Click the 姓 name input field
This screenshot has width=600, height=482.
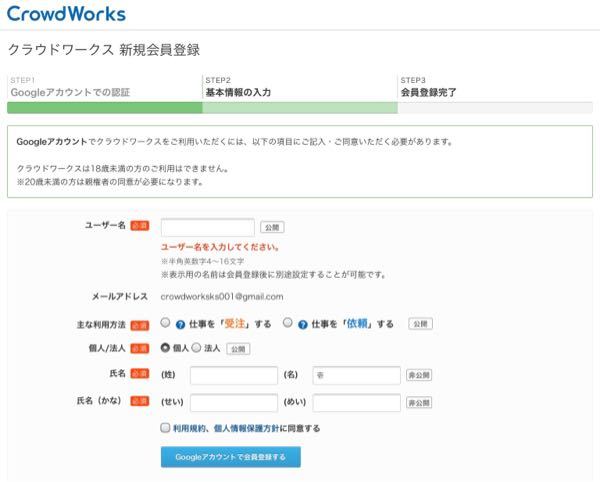click(234, 375)
